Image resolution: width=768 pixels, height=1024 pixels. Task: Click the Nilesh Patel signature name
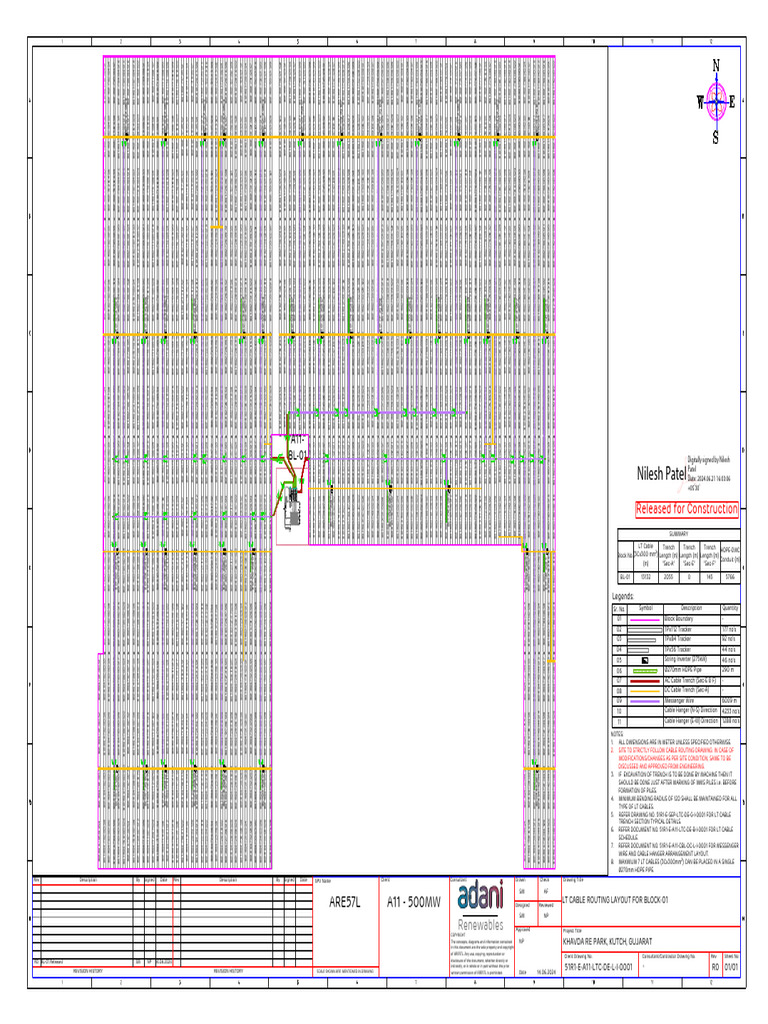click(661, 473)
